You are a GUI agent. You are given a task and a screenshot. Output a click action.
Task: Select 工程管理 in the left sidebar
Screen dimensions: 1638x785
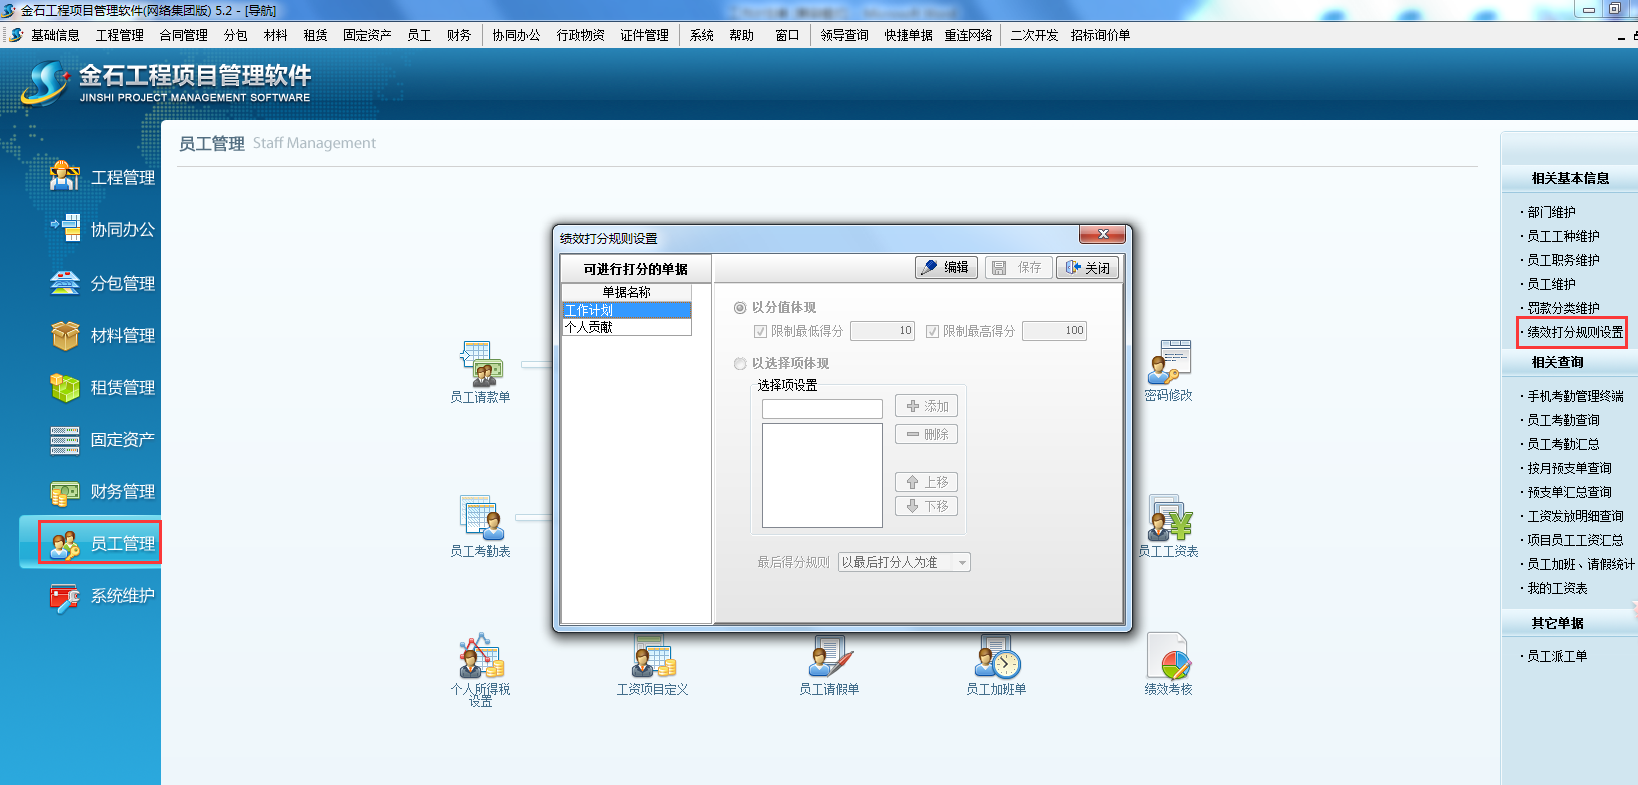click(105, 178)
